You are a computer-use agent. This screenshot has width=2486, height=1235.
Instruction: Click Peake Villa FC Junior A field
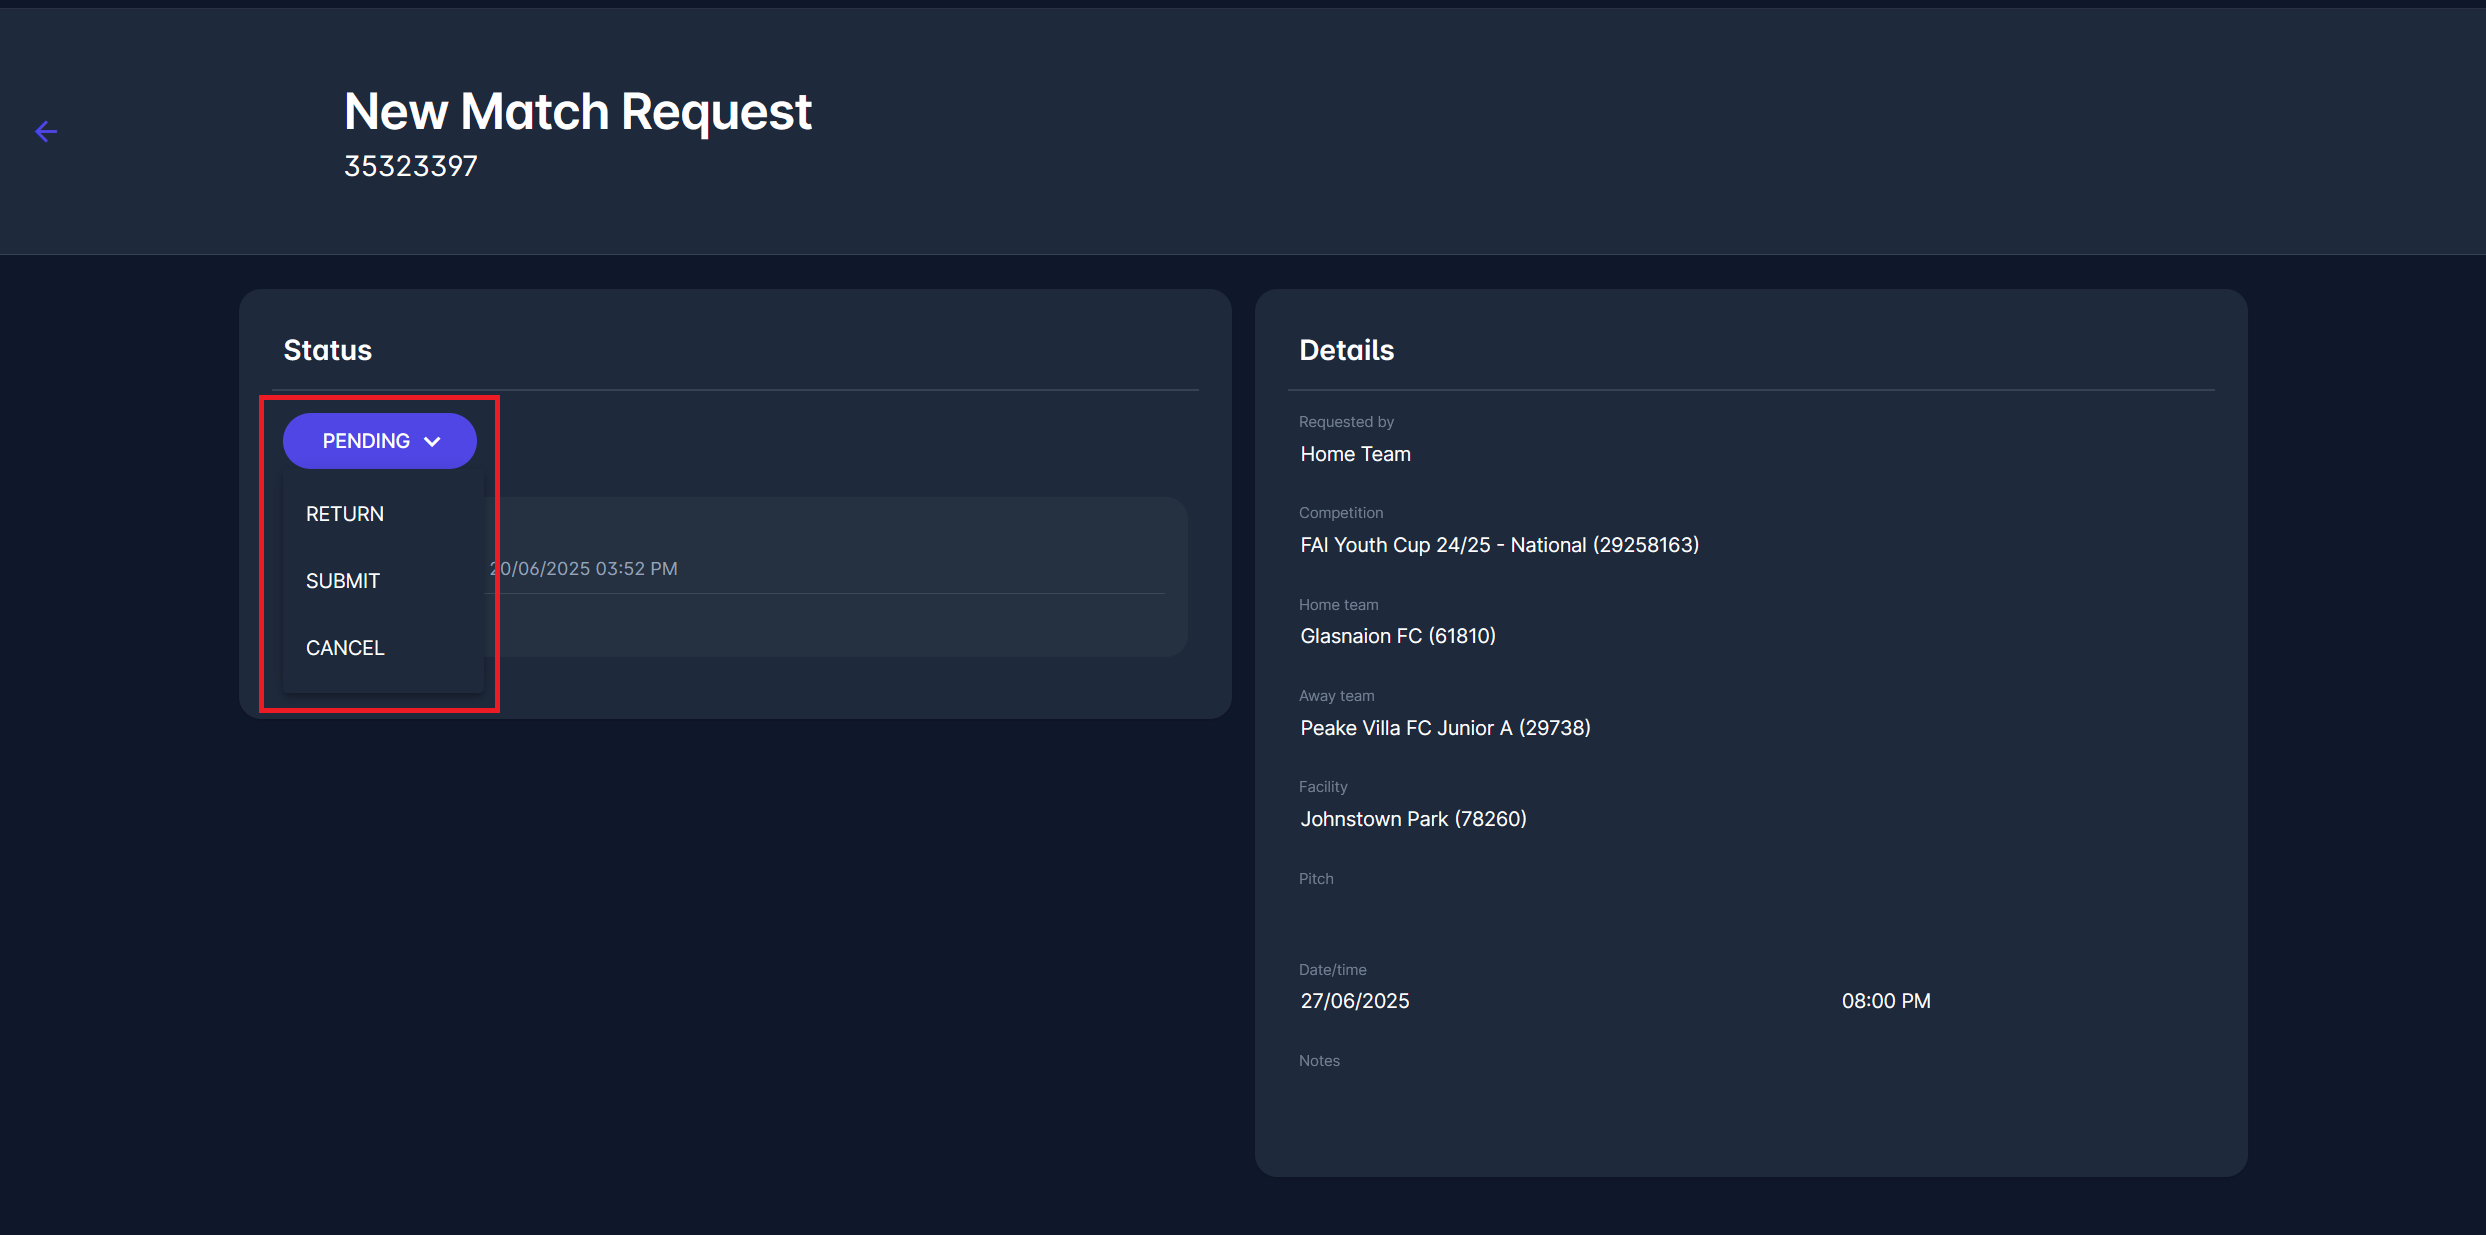click(1445, 728)
